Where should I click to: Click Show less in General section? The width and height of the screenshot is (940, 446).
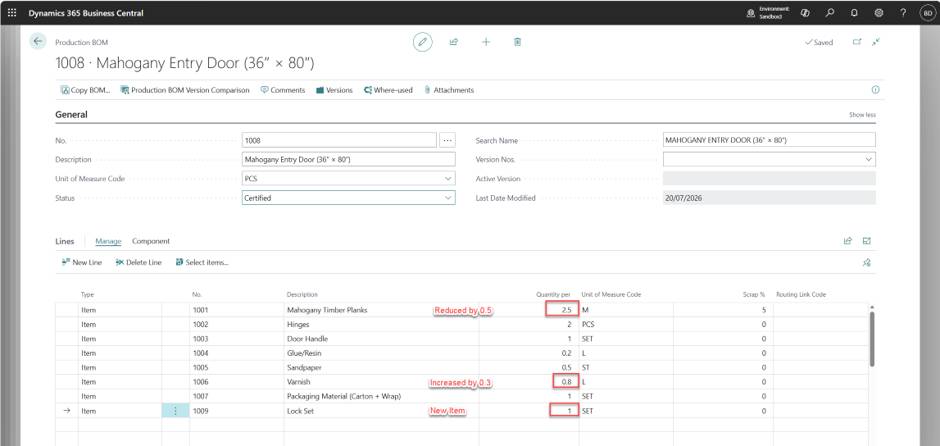(x=862, y=114)
